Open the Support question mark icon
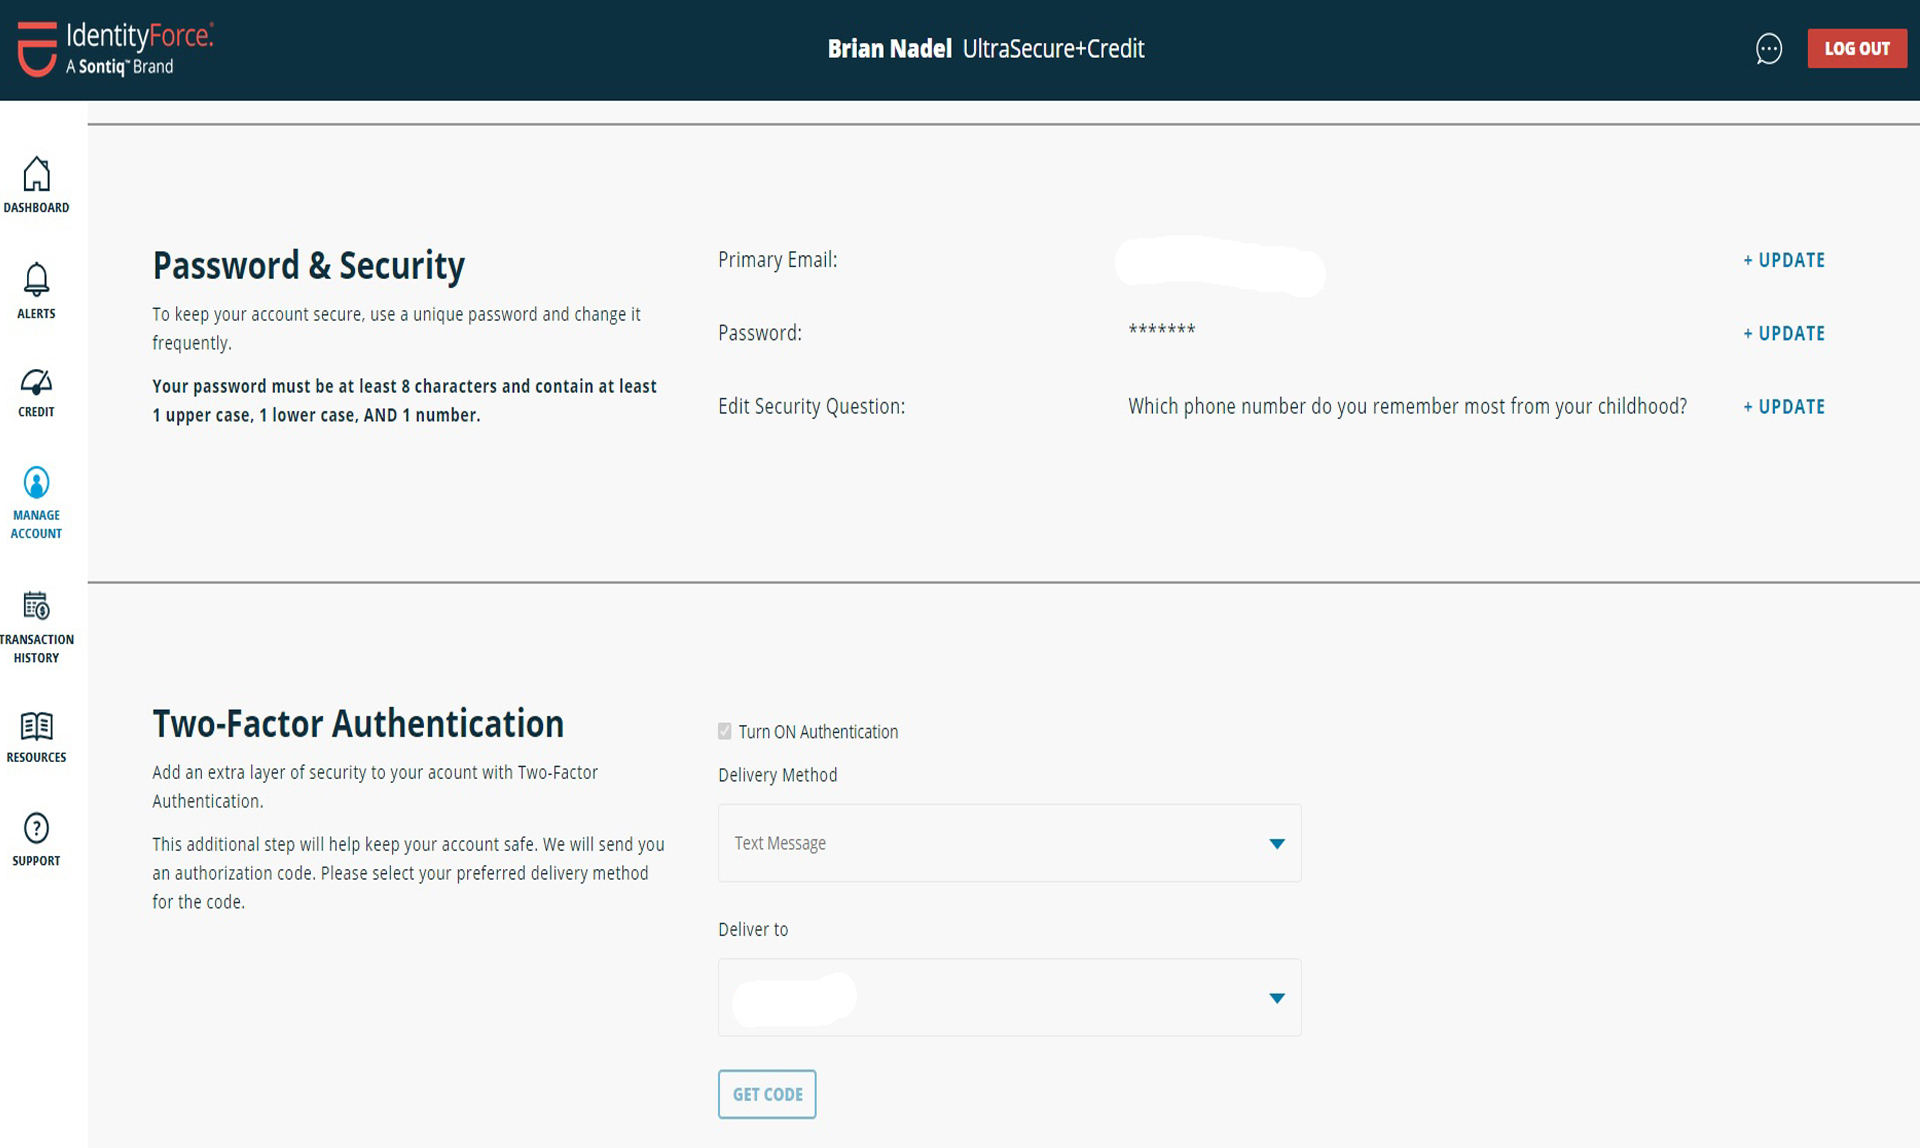Viewport: 1920px width, 1148px height. coord(36,828)
